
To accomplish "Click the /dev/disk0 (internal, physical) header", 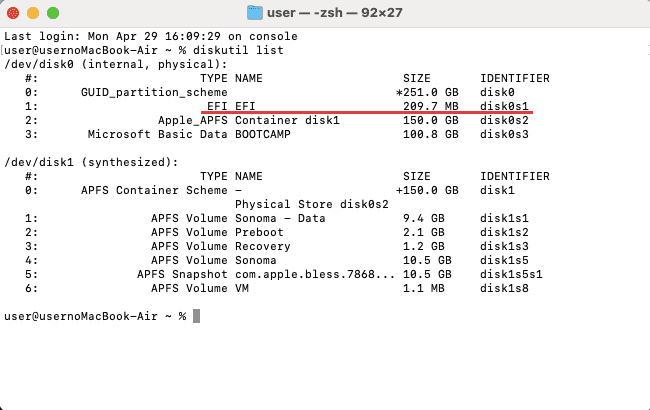I will tap(116, 65).
